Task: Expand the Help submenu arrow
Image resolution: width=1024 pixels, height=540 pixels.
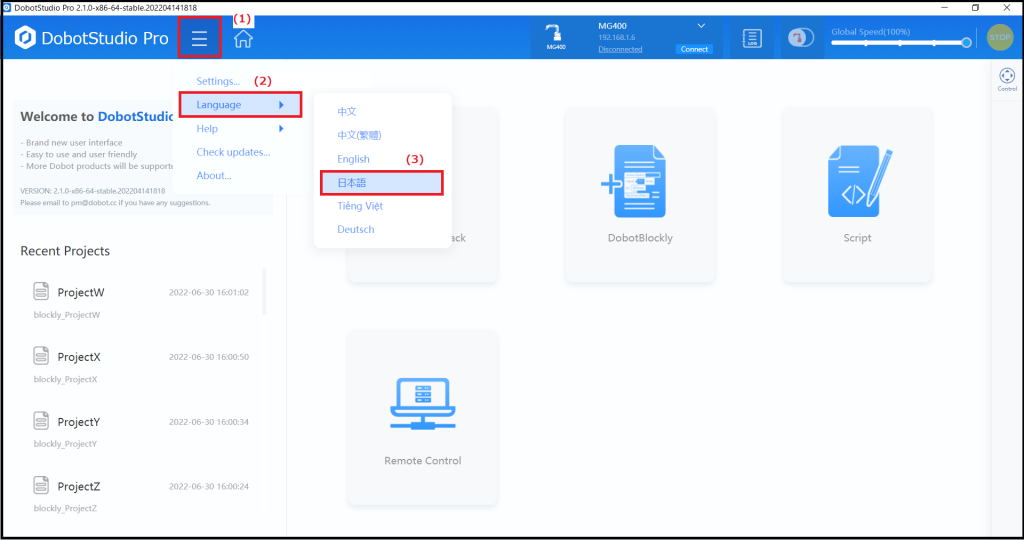Action: (281, 129)
